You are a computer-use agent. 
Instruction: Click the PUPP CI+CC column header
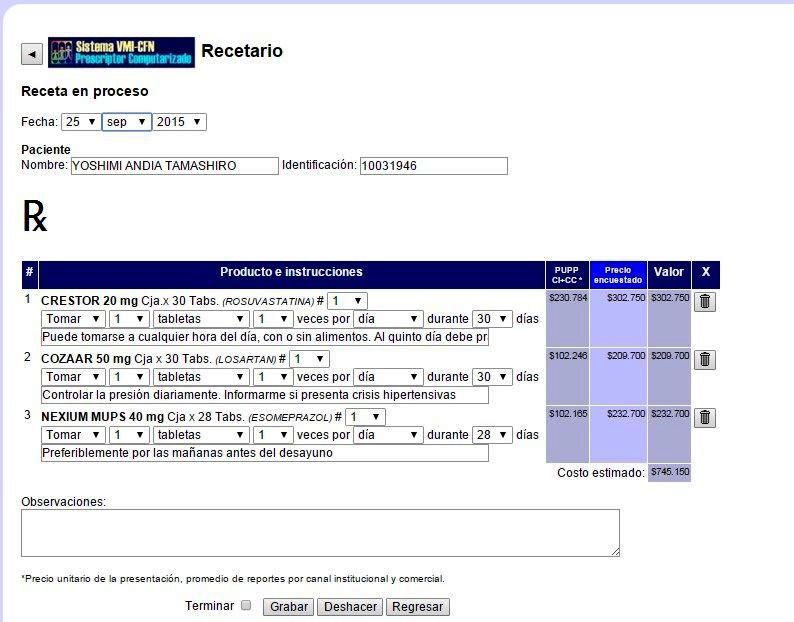point(567,275)
